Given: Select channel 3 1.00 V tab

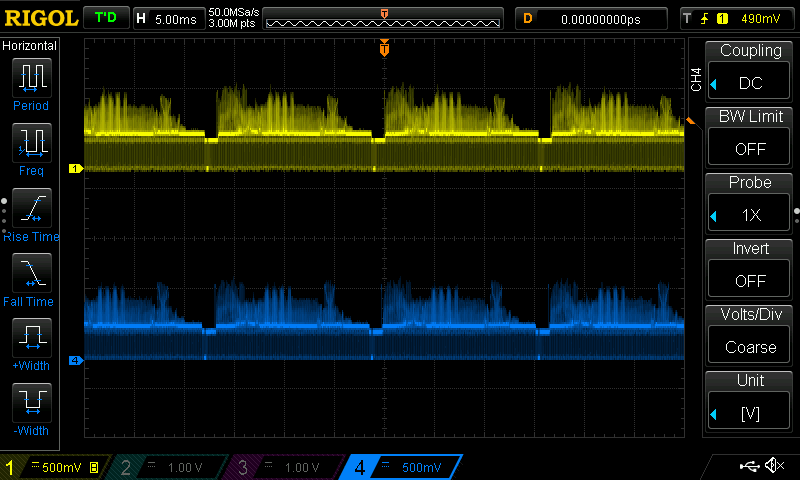Looking at the screenshot, I should tap(285, 467).
